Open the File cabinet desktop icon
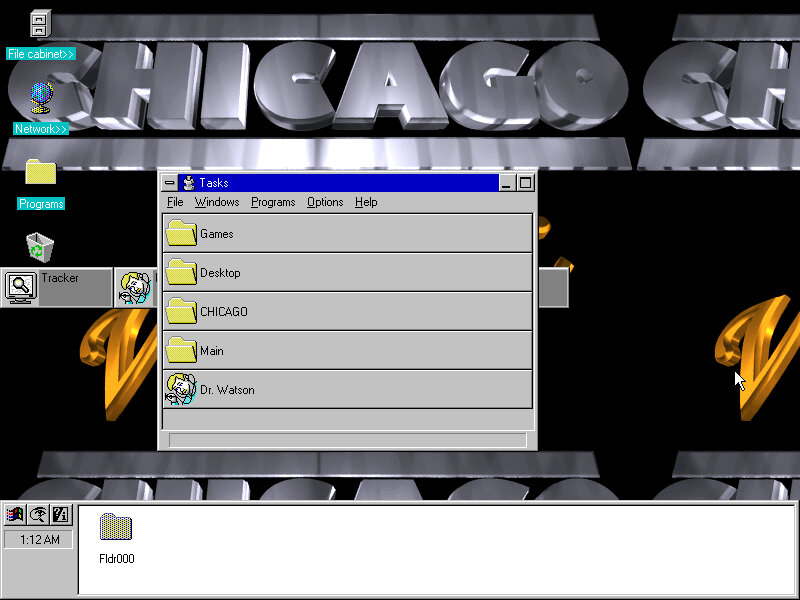 tap(40, 24)
